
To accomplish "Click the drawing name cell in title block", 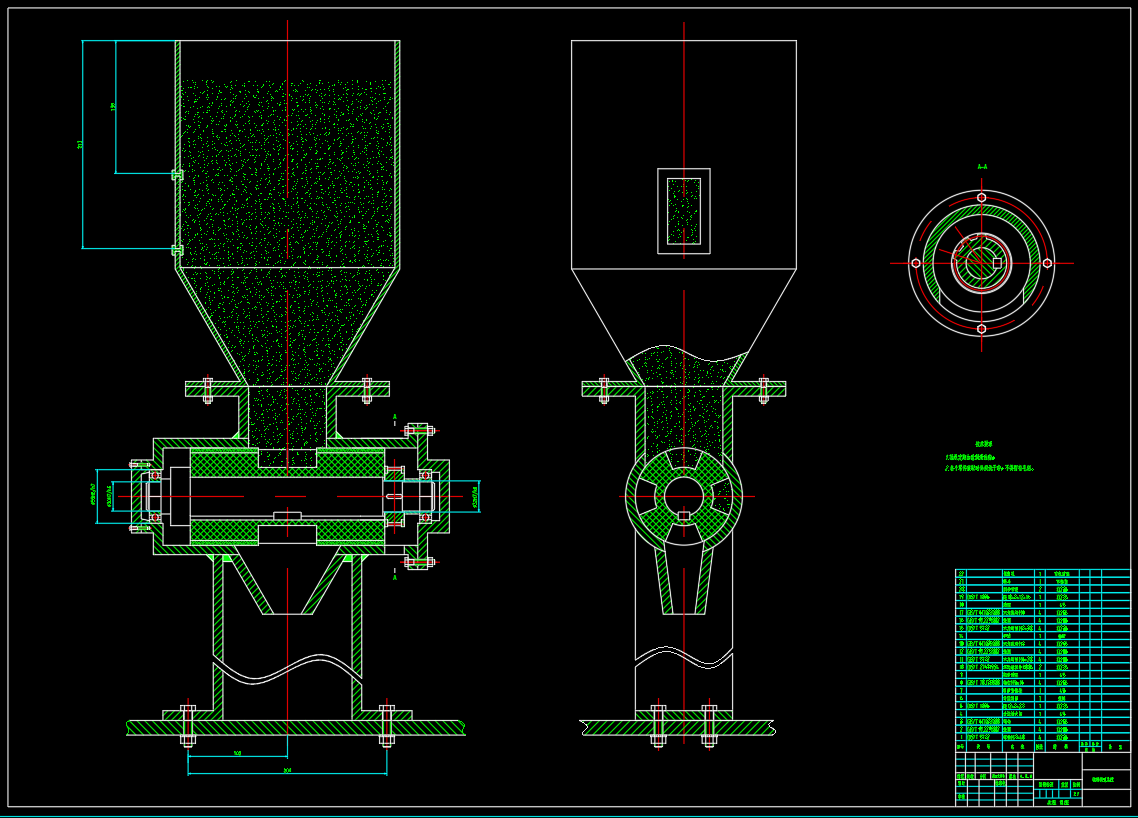I will (x=1106, y=779).
